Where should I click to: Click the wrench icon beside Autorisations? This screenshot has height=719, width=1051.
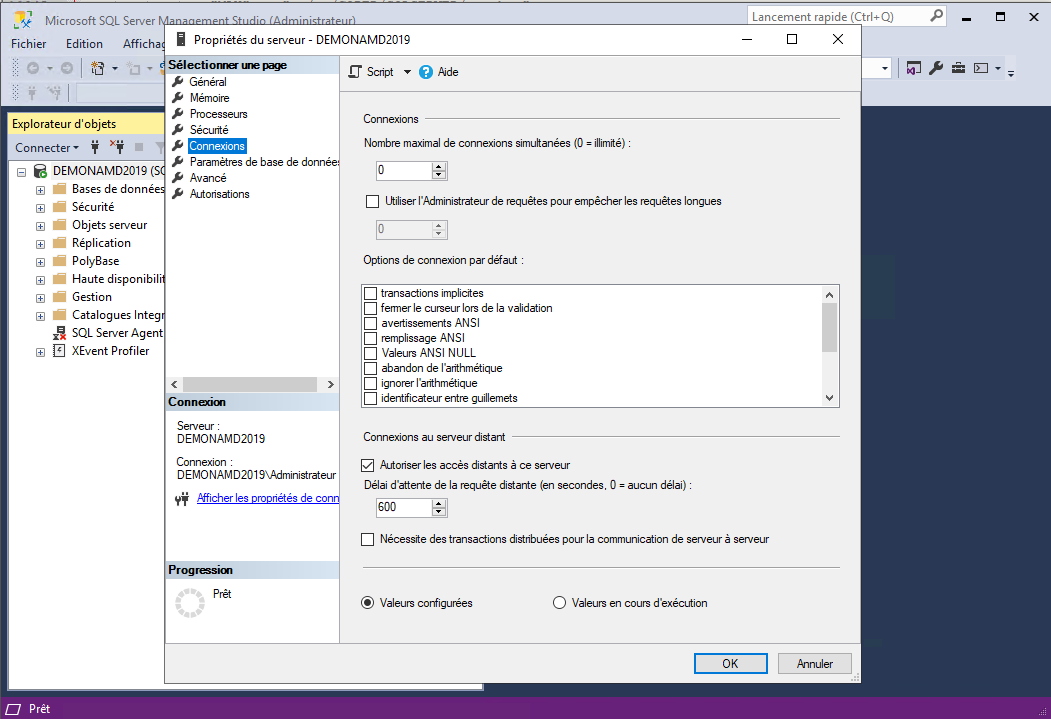[x=178, y=194]
